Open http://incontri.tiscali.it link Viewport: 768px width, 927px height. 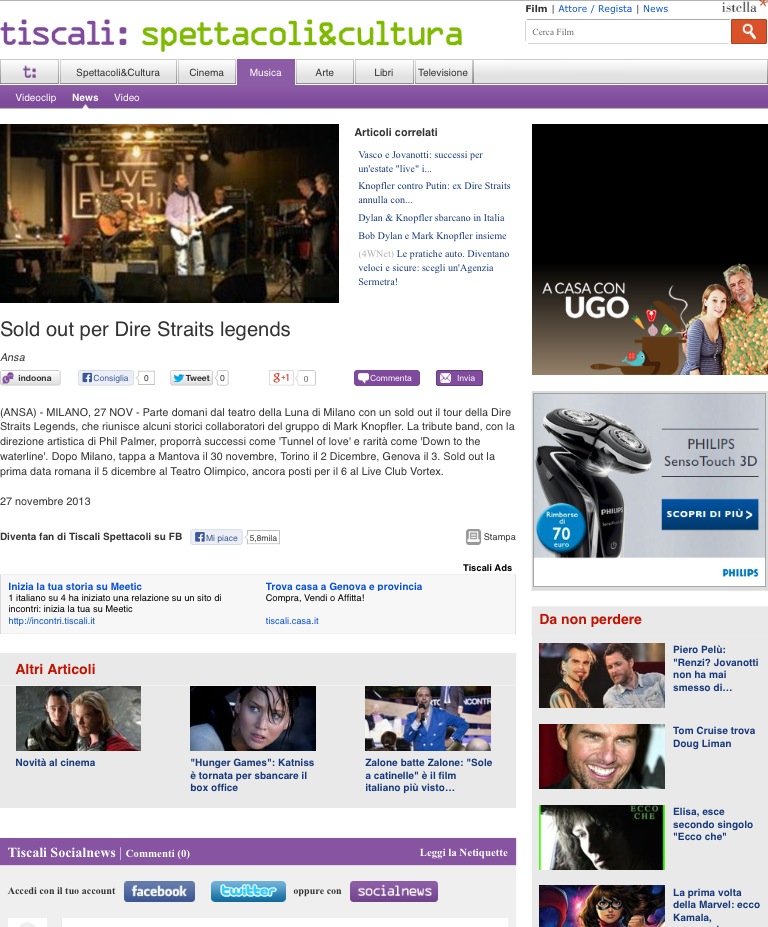pos(51,621)
